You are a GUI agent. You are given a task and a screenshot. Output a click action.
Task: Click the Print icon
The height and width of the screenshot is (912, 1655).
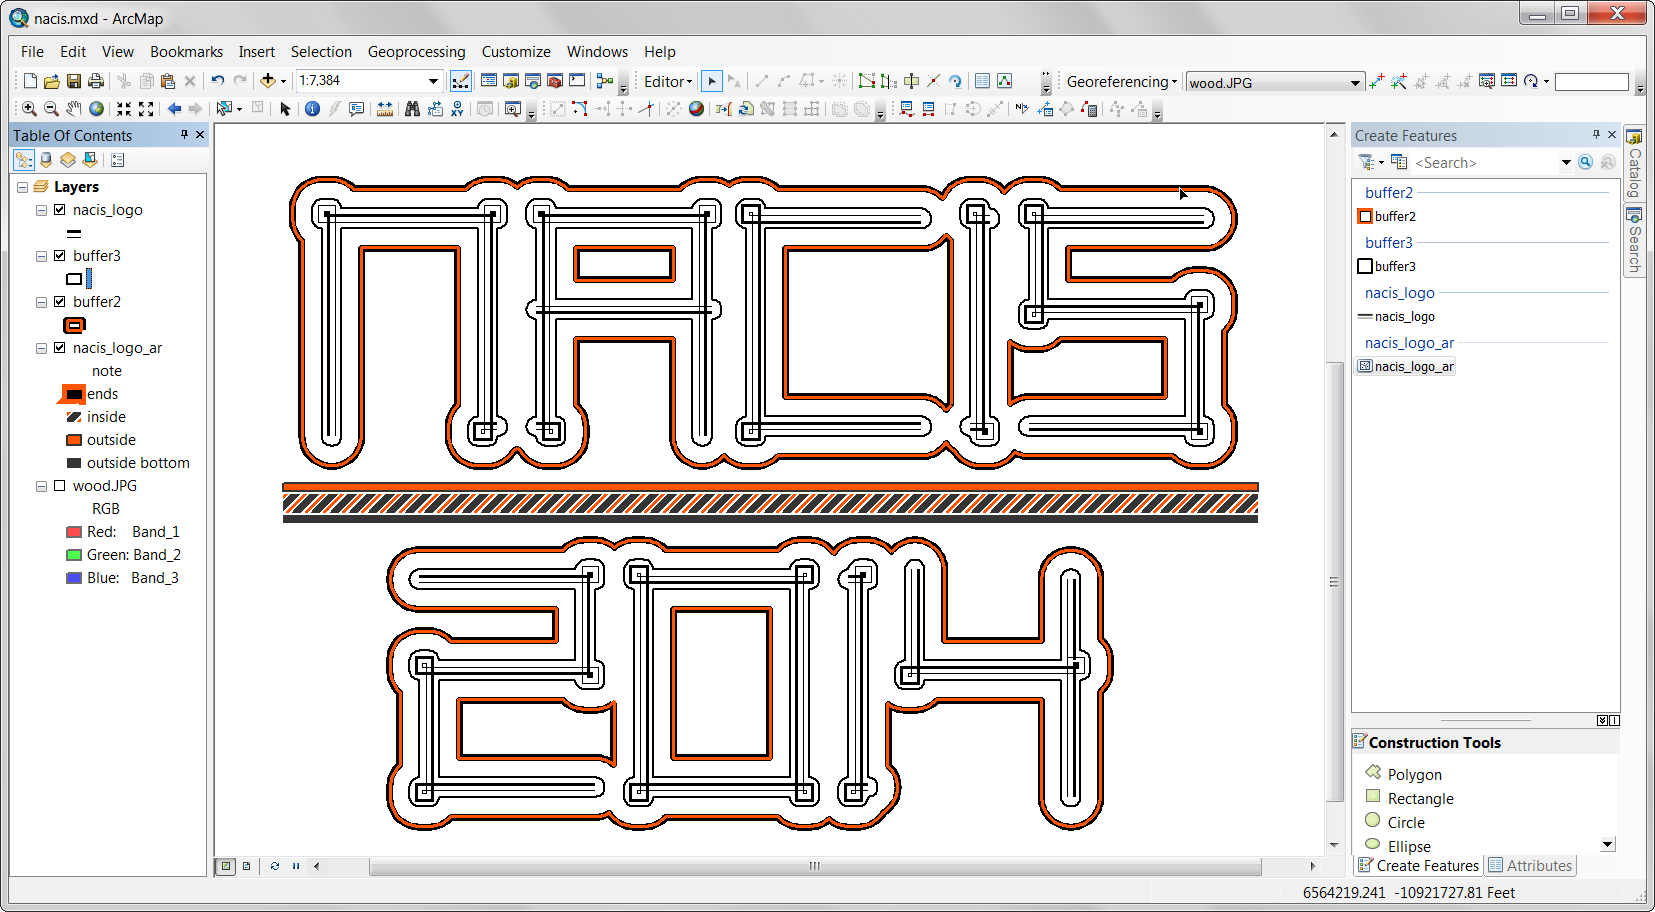tap(96, 81)
